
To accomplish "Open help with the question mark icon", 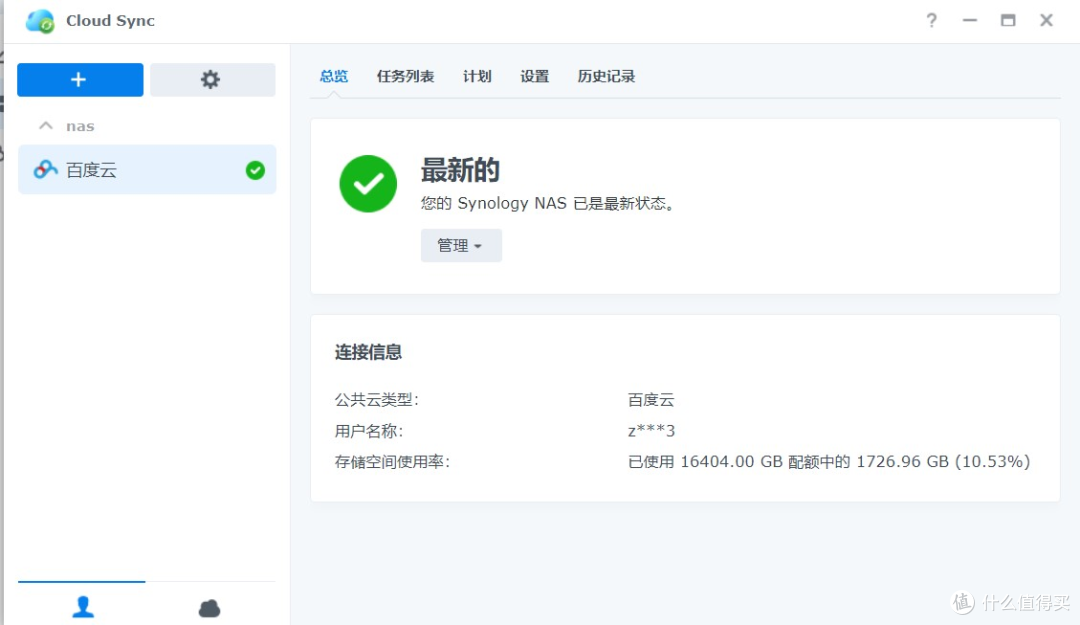I will click(x=931, y=21).
